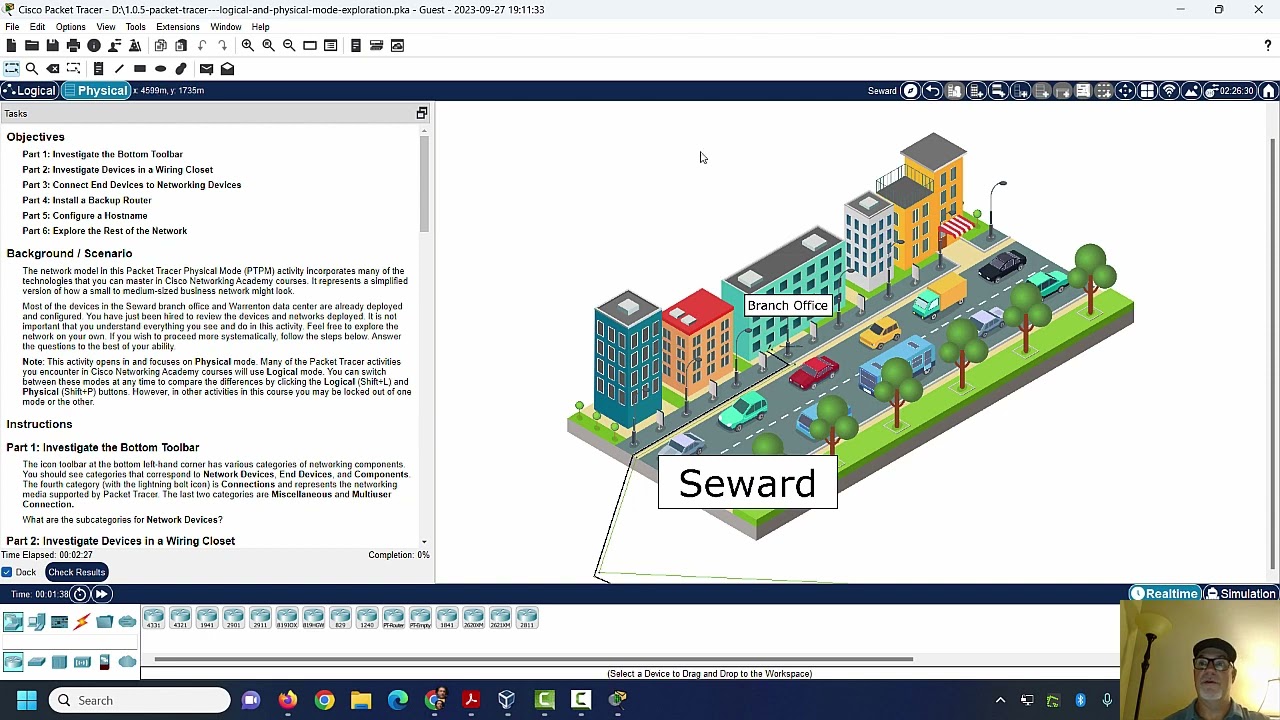Open the context help question mark
The image size is (1280, 720).
1268,46
